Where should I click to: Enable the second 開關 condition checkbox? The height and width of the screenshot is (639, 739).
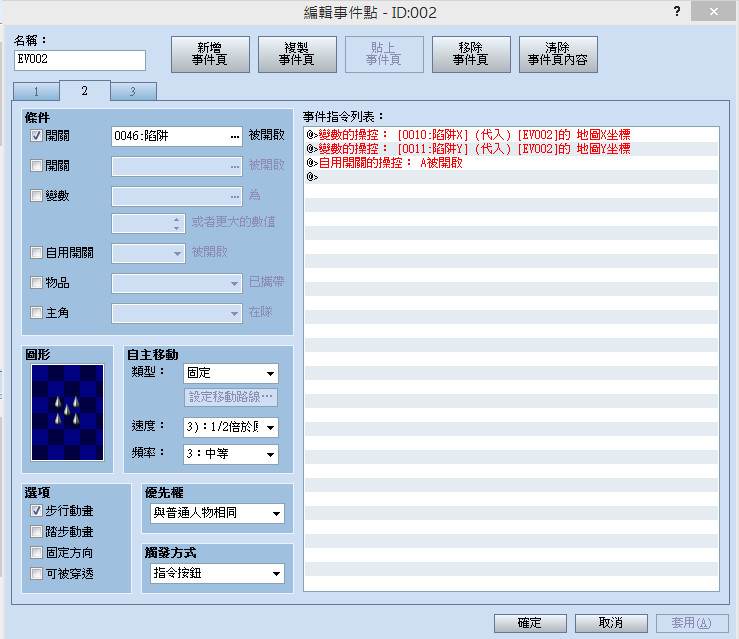(36, 166)
